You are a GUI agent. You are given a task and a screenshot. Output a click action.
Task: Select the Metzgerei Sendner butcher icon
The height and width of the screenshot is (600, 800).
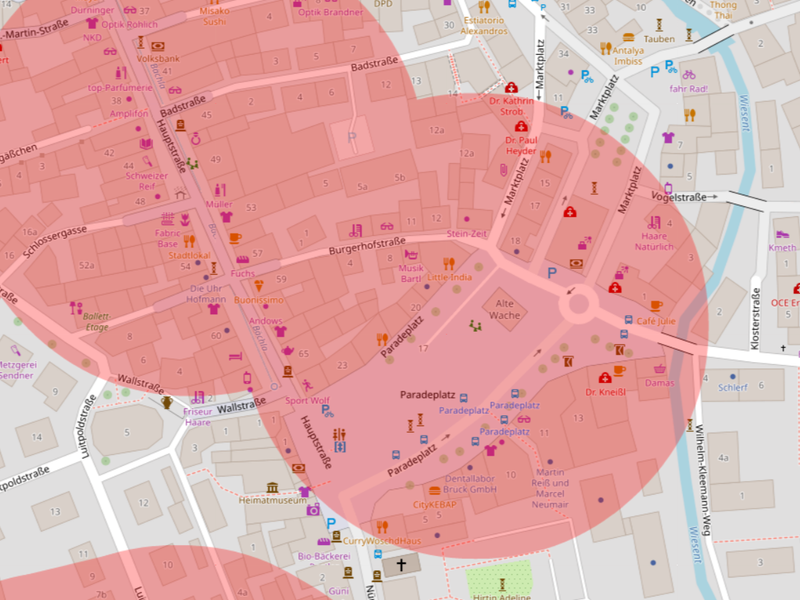pos(16,351)
